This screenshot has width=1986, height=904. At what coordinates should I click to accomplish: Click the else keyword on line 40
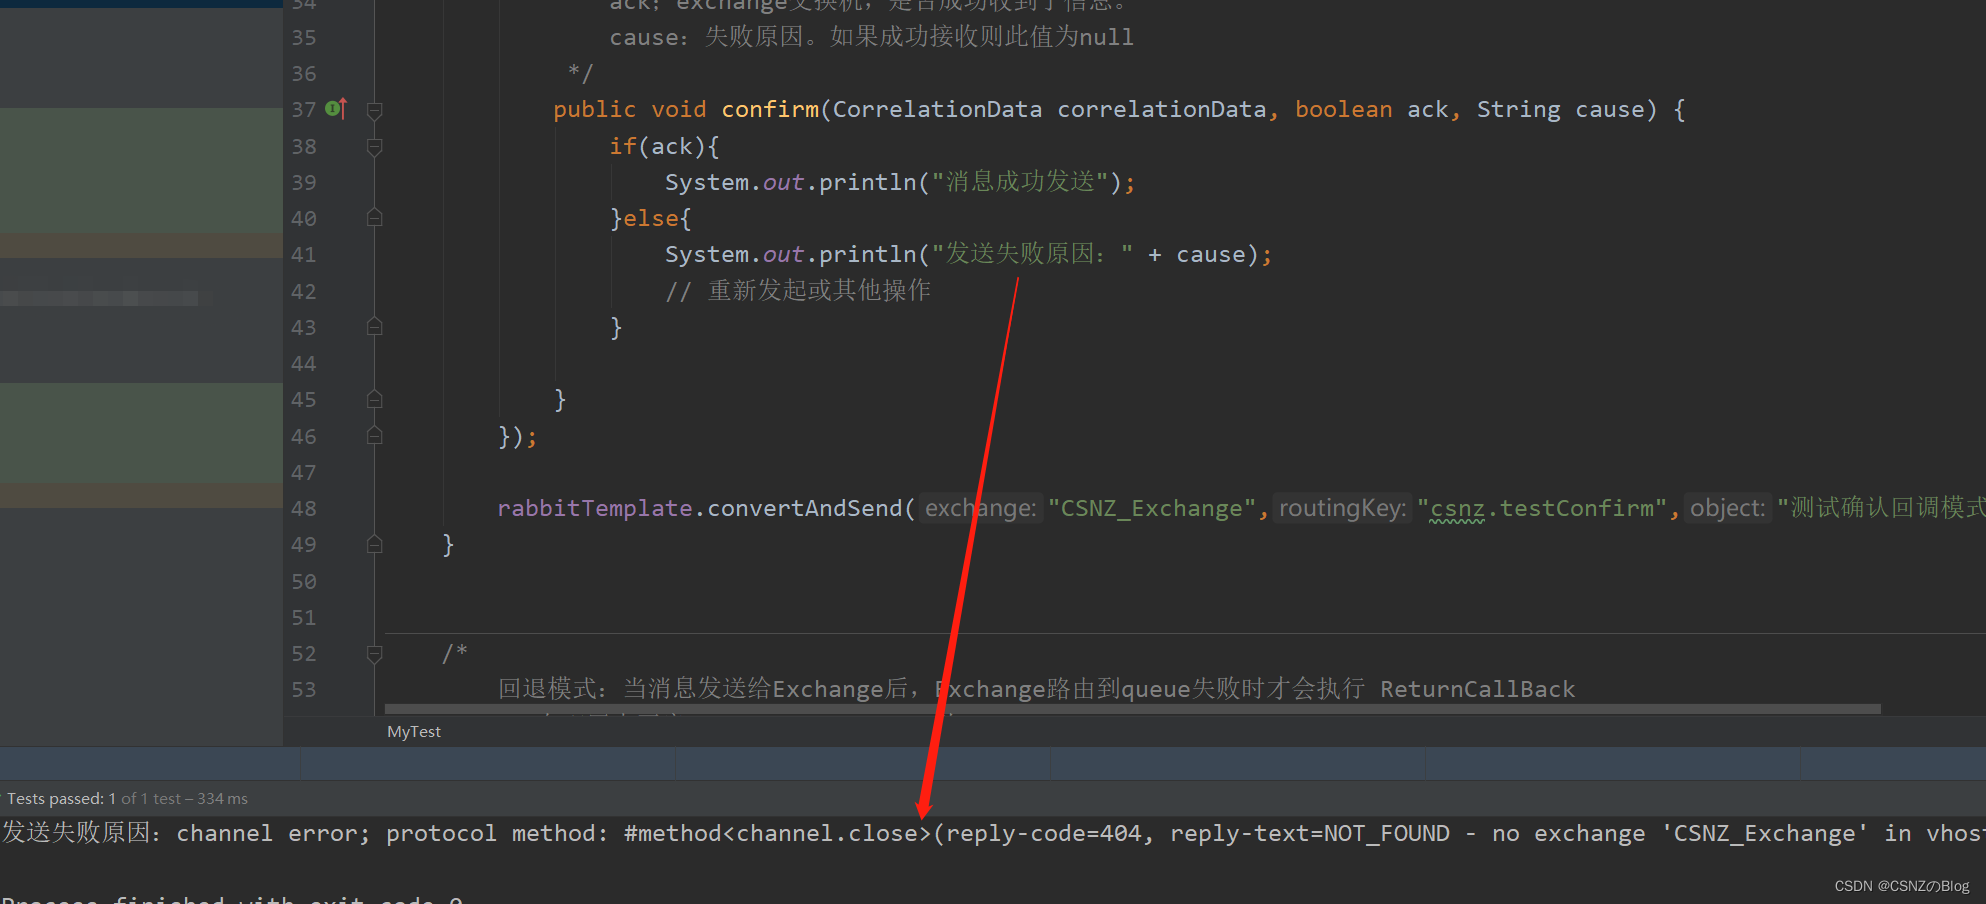click(x=651, y=218)
